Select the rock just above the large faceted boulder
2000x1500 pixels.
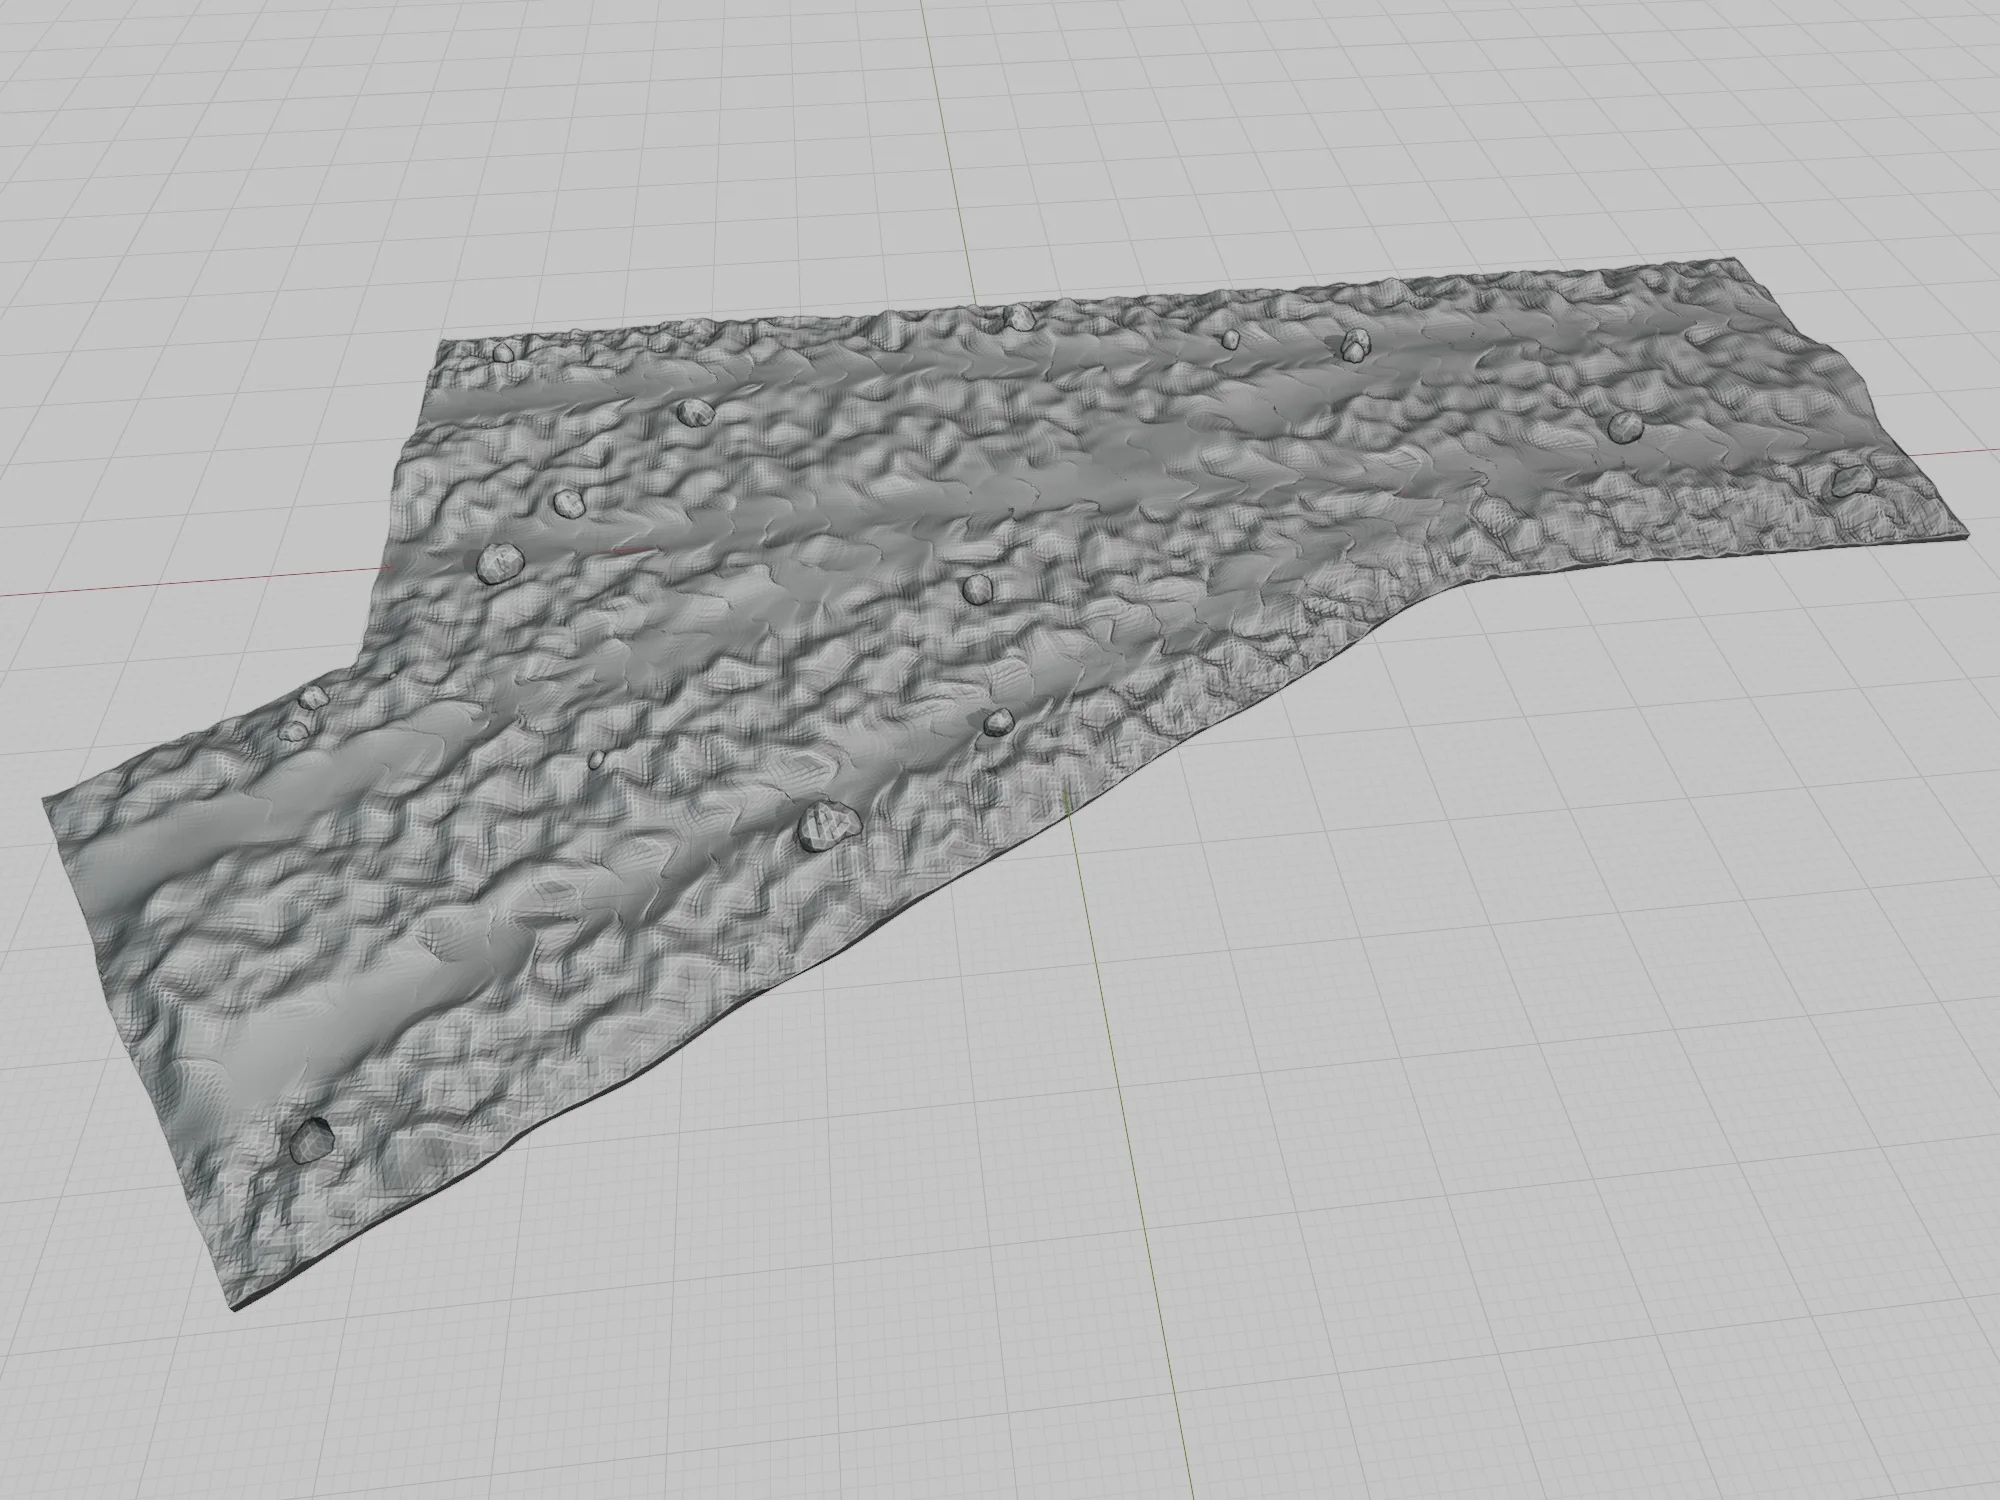coord(998,722)
